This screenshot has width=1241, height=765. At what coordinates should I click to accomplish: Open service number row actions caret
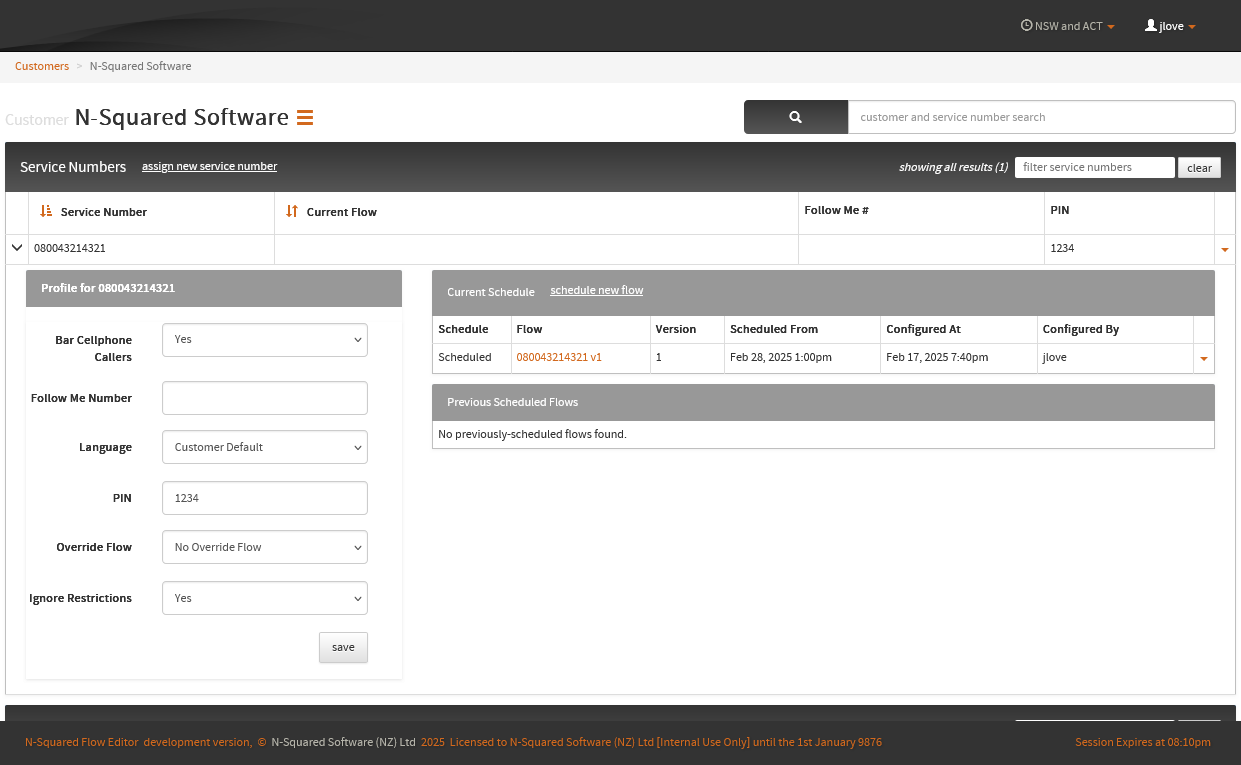pos(1224,249)
